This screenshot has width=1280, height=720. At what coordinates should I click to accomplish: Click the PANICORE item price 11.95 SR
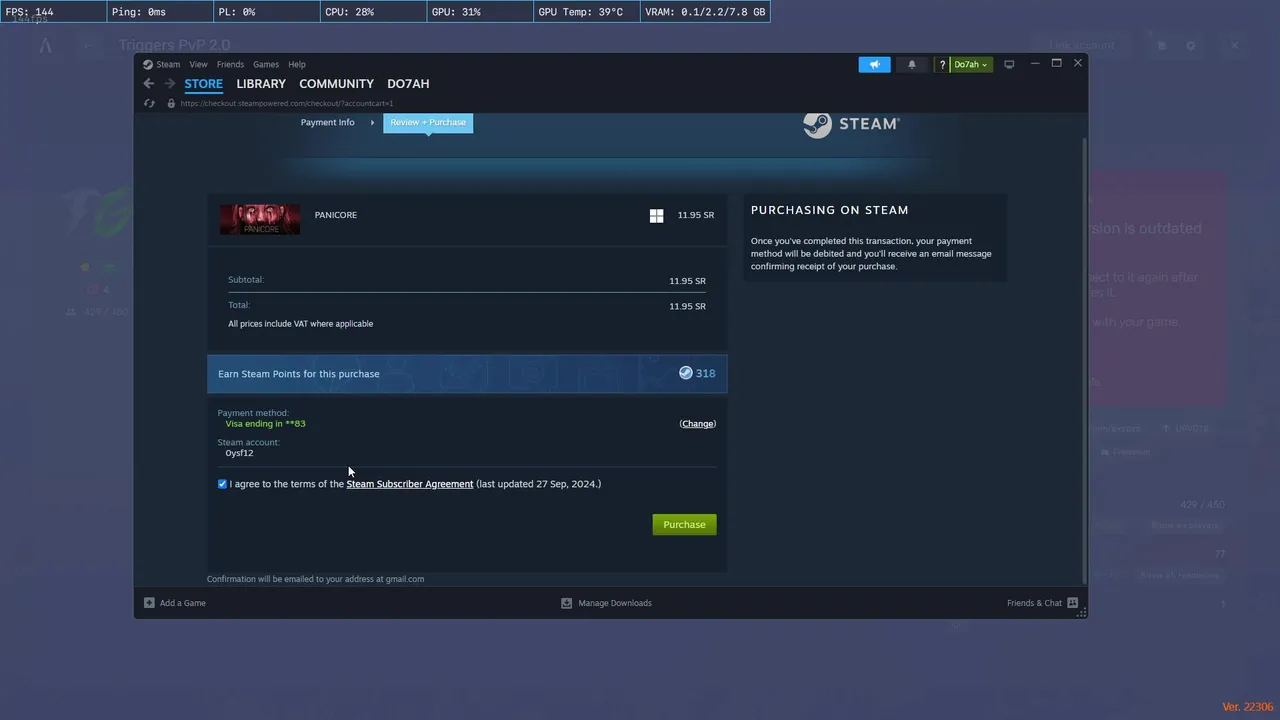(695, 215)
